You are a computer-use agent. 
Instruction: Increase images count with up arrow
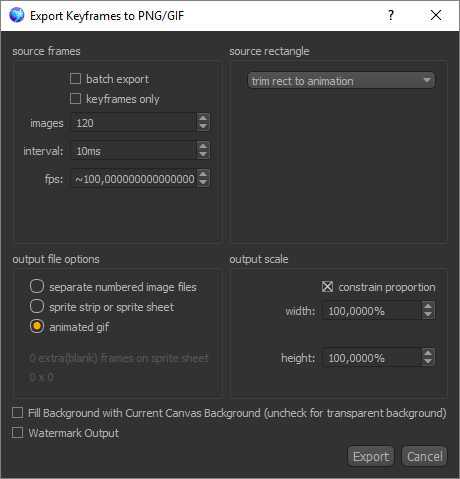[203, 118]
